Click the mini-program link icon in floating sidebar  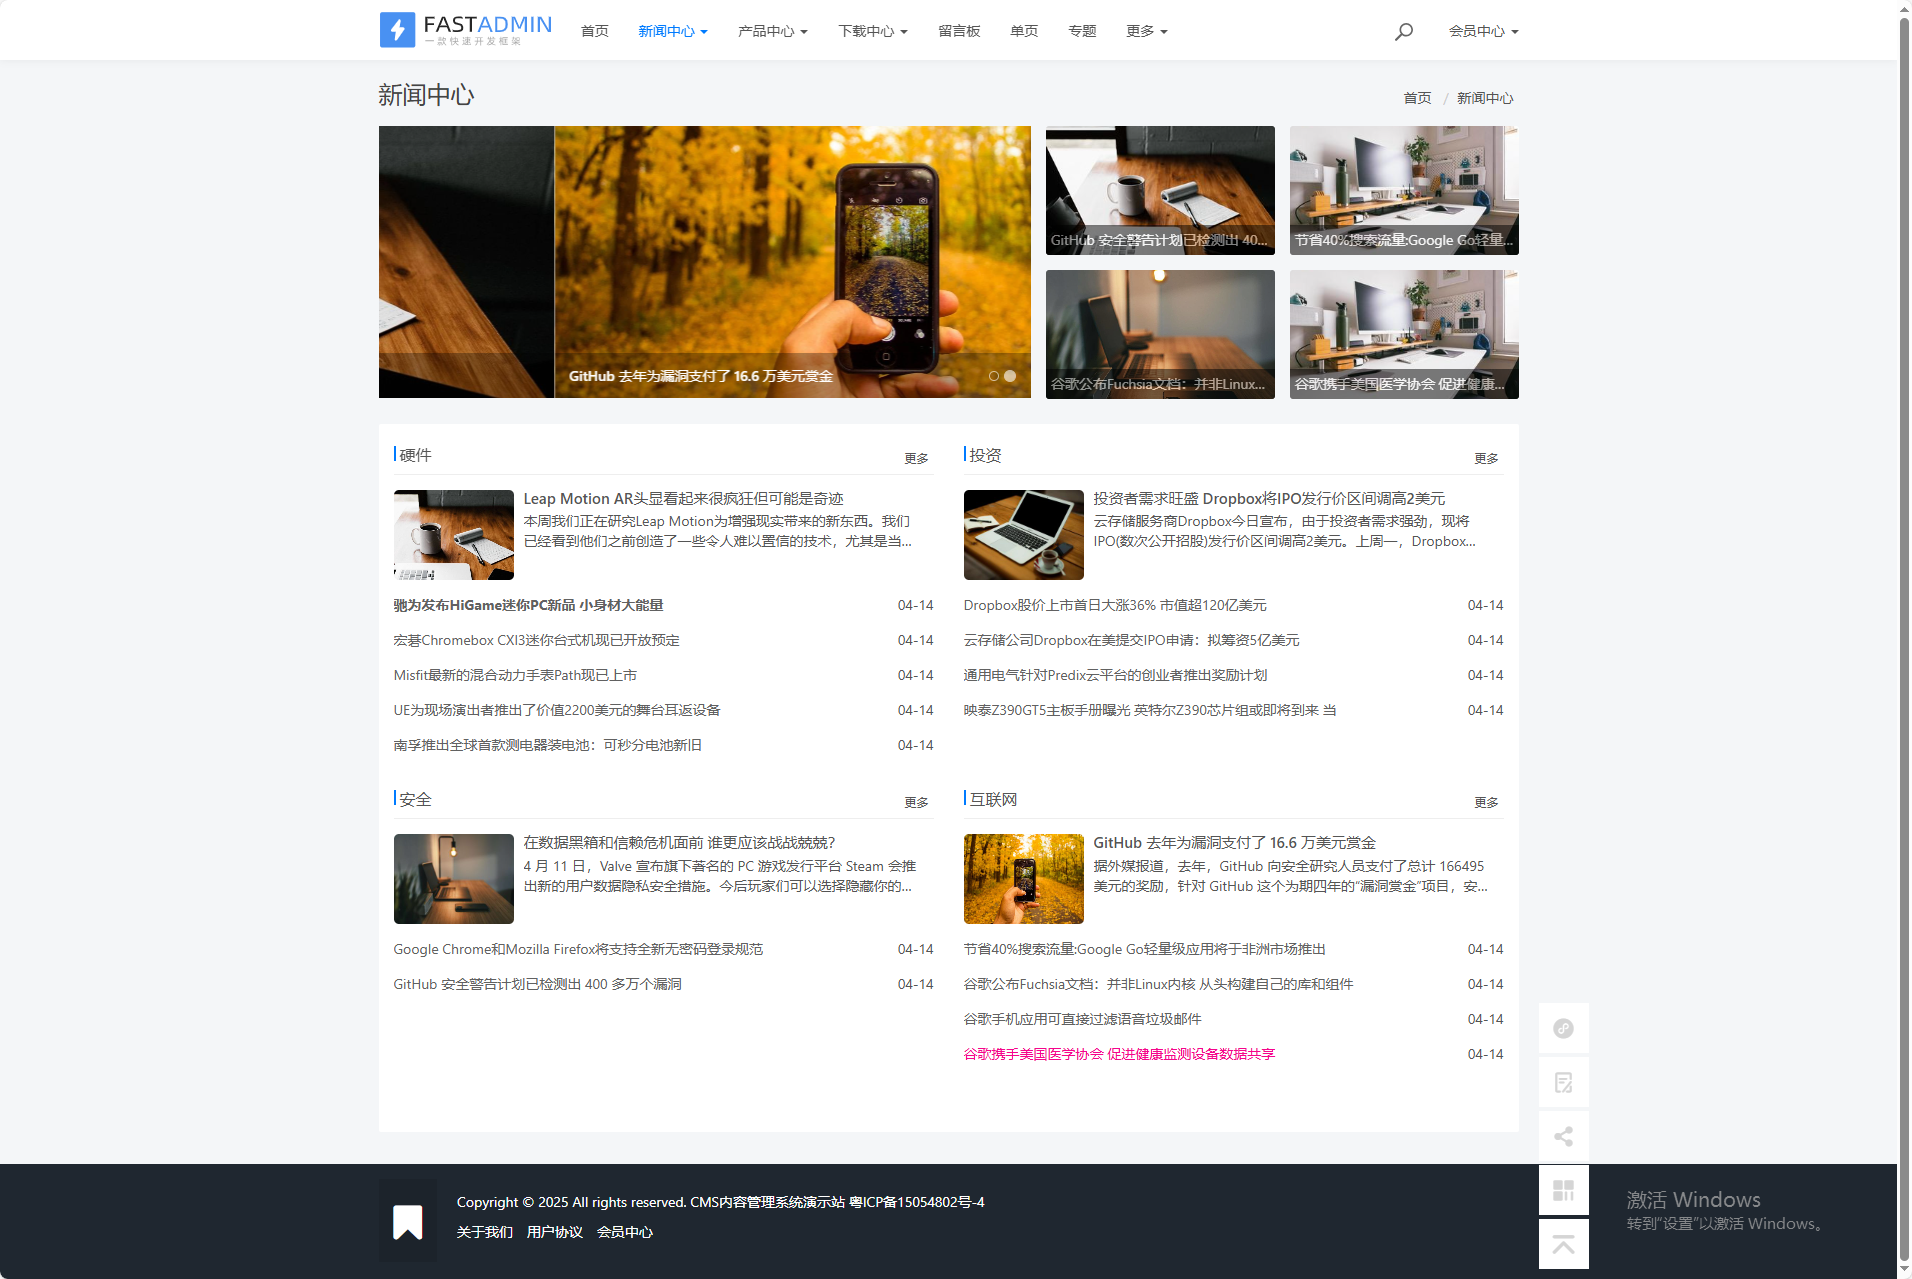coord(1563,1029)
